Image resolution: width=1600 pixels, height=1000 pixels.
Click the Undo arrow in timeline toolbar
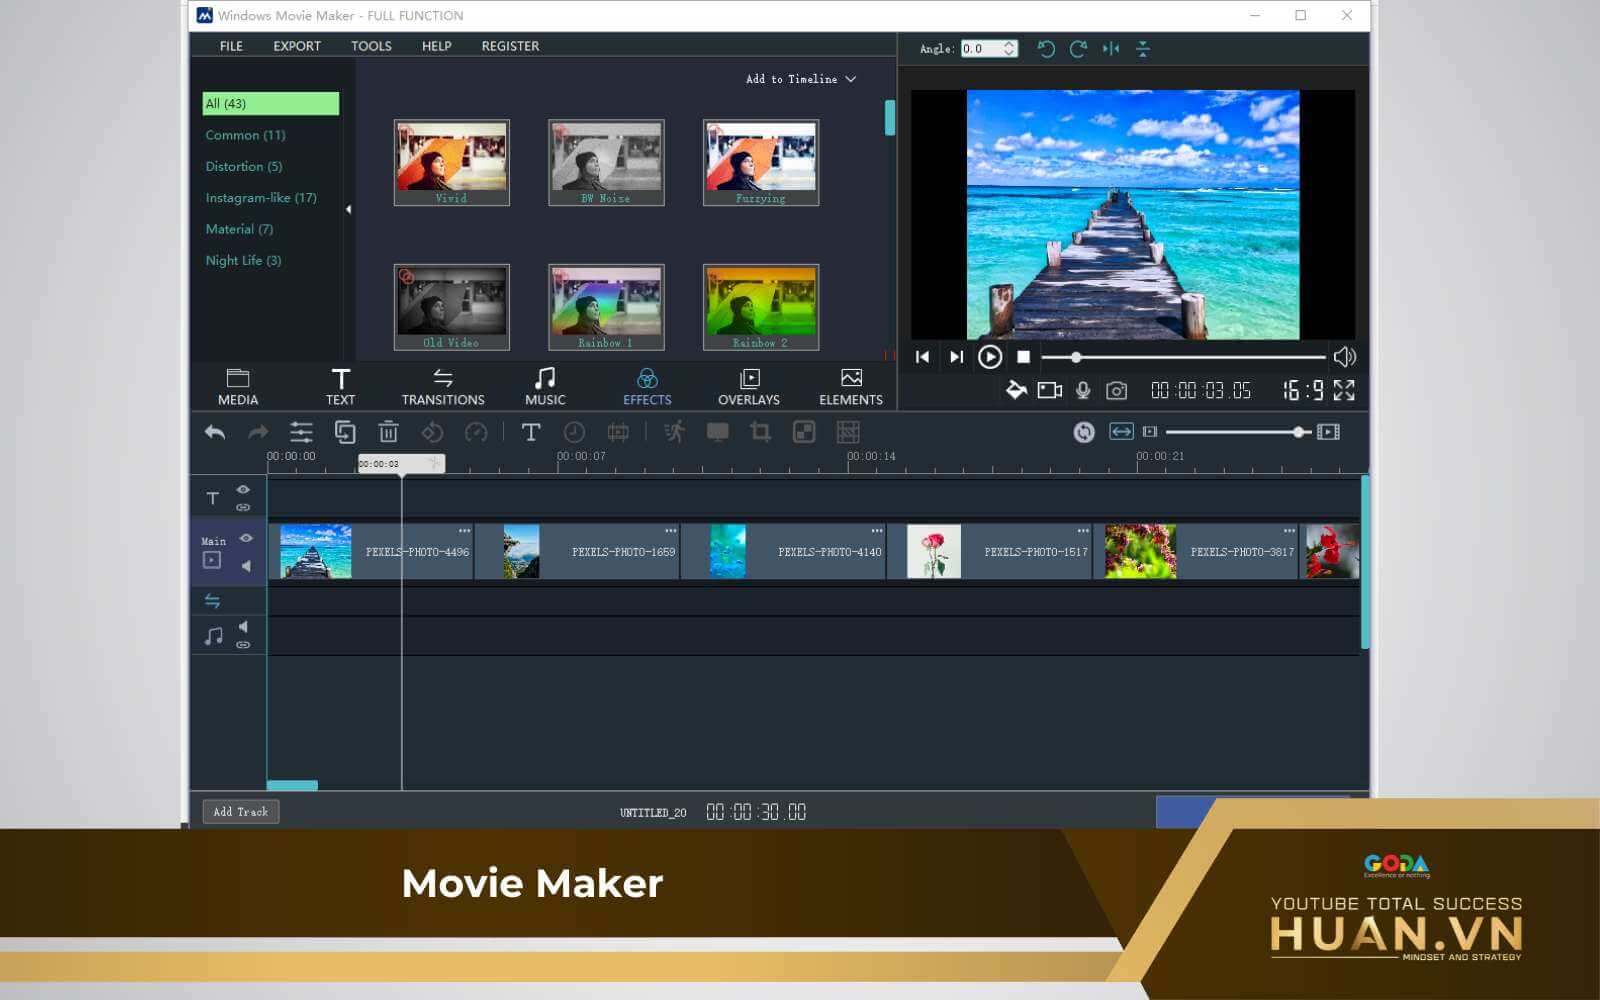click(x=215, y=432)
